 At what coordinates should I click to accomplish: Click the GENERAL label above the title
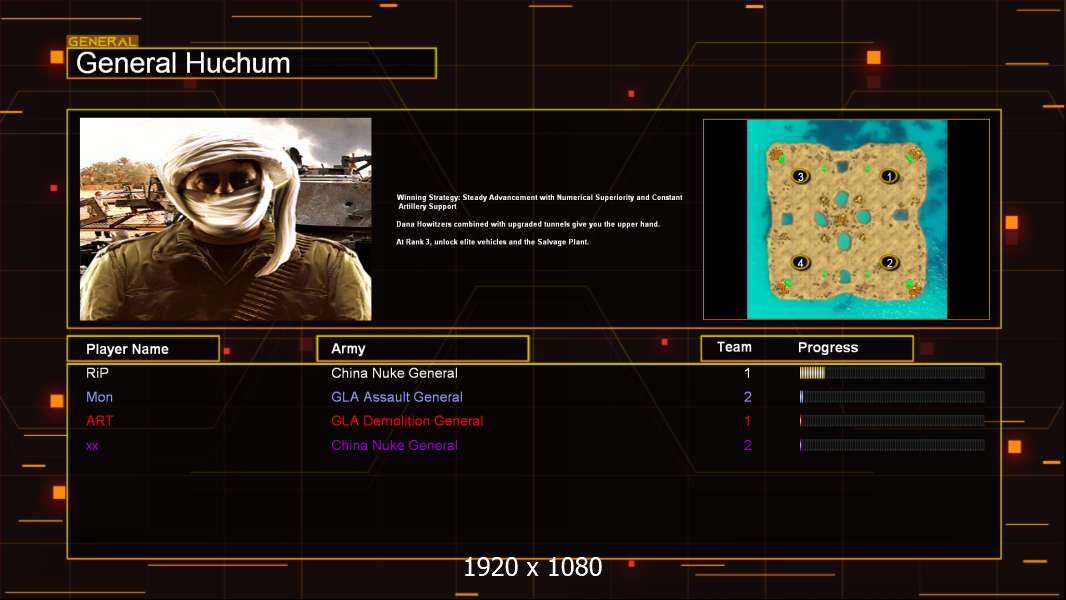[103, 41]
